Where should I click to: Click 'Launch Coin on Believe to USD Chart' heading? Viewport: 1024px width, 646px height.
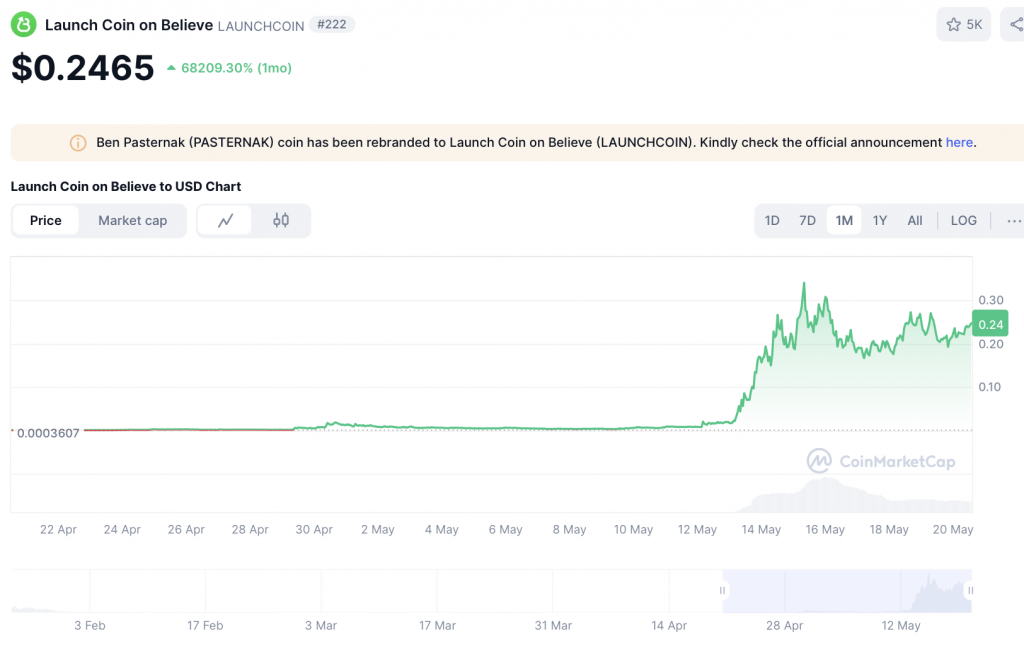125,186
